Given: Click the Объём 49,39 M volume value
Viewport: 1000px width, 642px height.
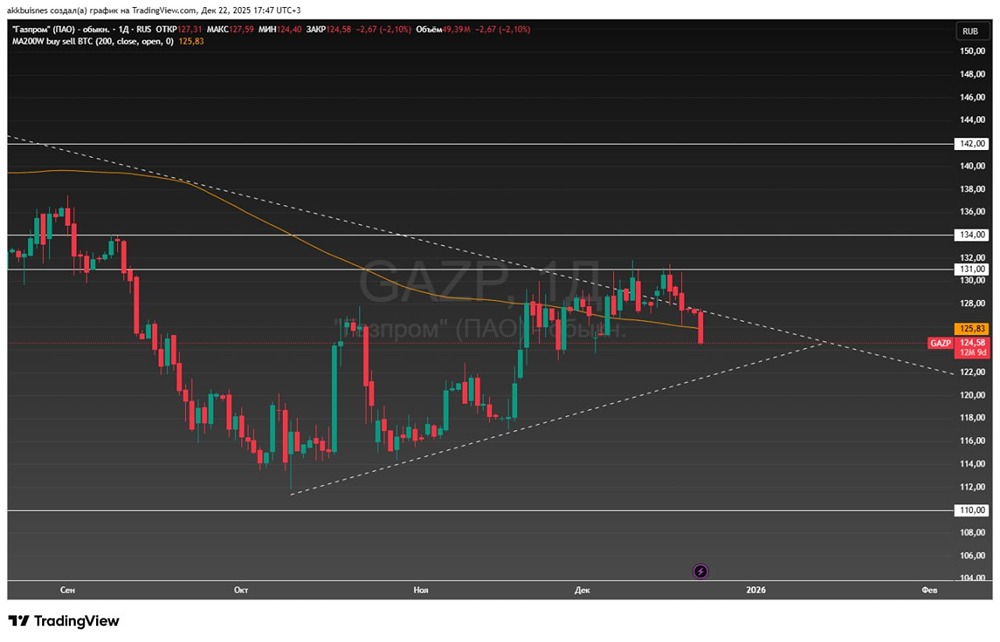Looking at the screenshot, I should pyautogui.click(x=443, y=29).
